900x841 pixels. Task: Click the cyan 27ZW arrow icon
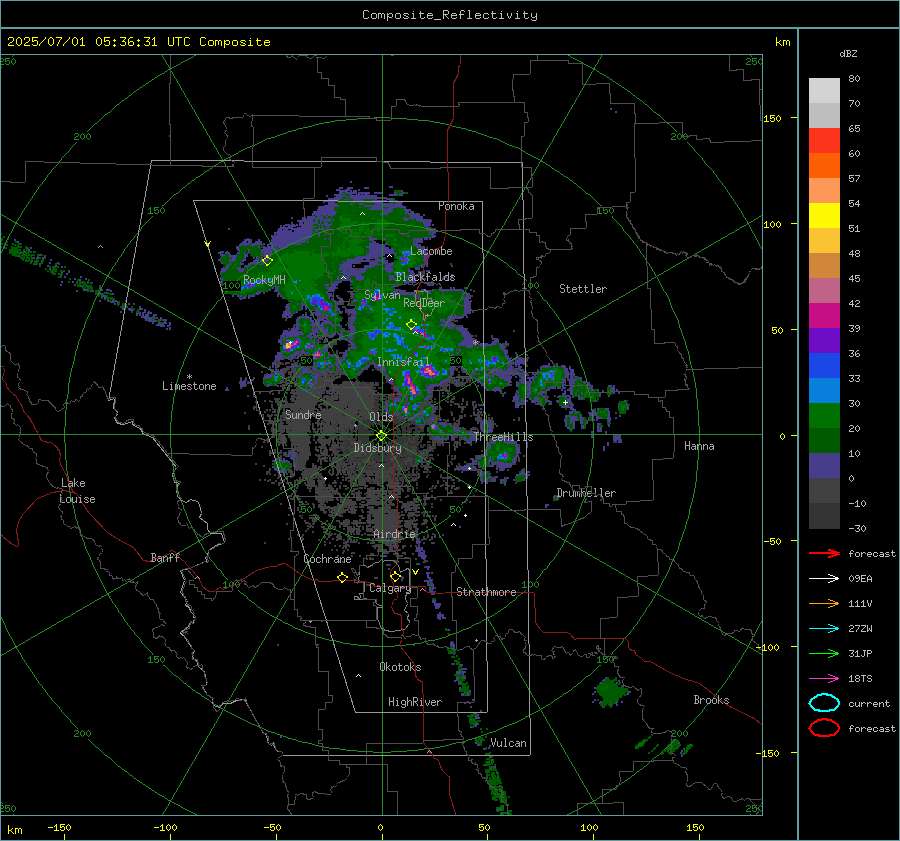[x=824, y=629]
